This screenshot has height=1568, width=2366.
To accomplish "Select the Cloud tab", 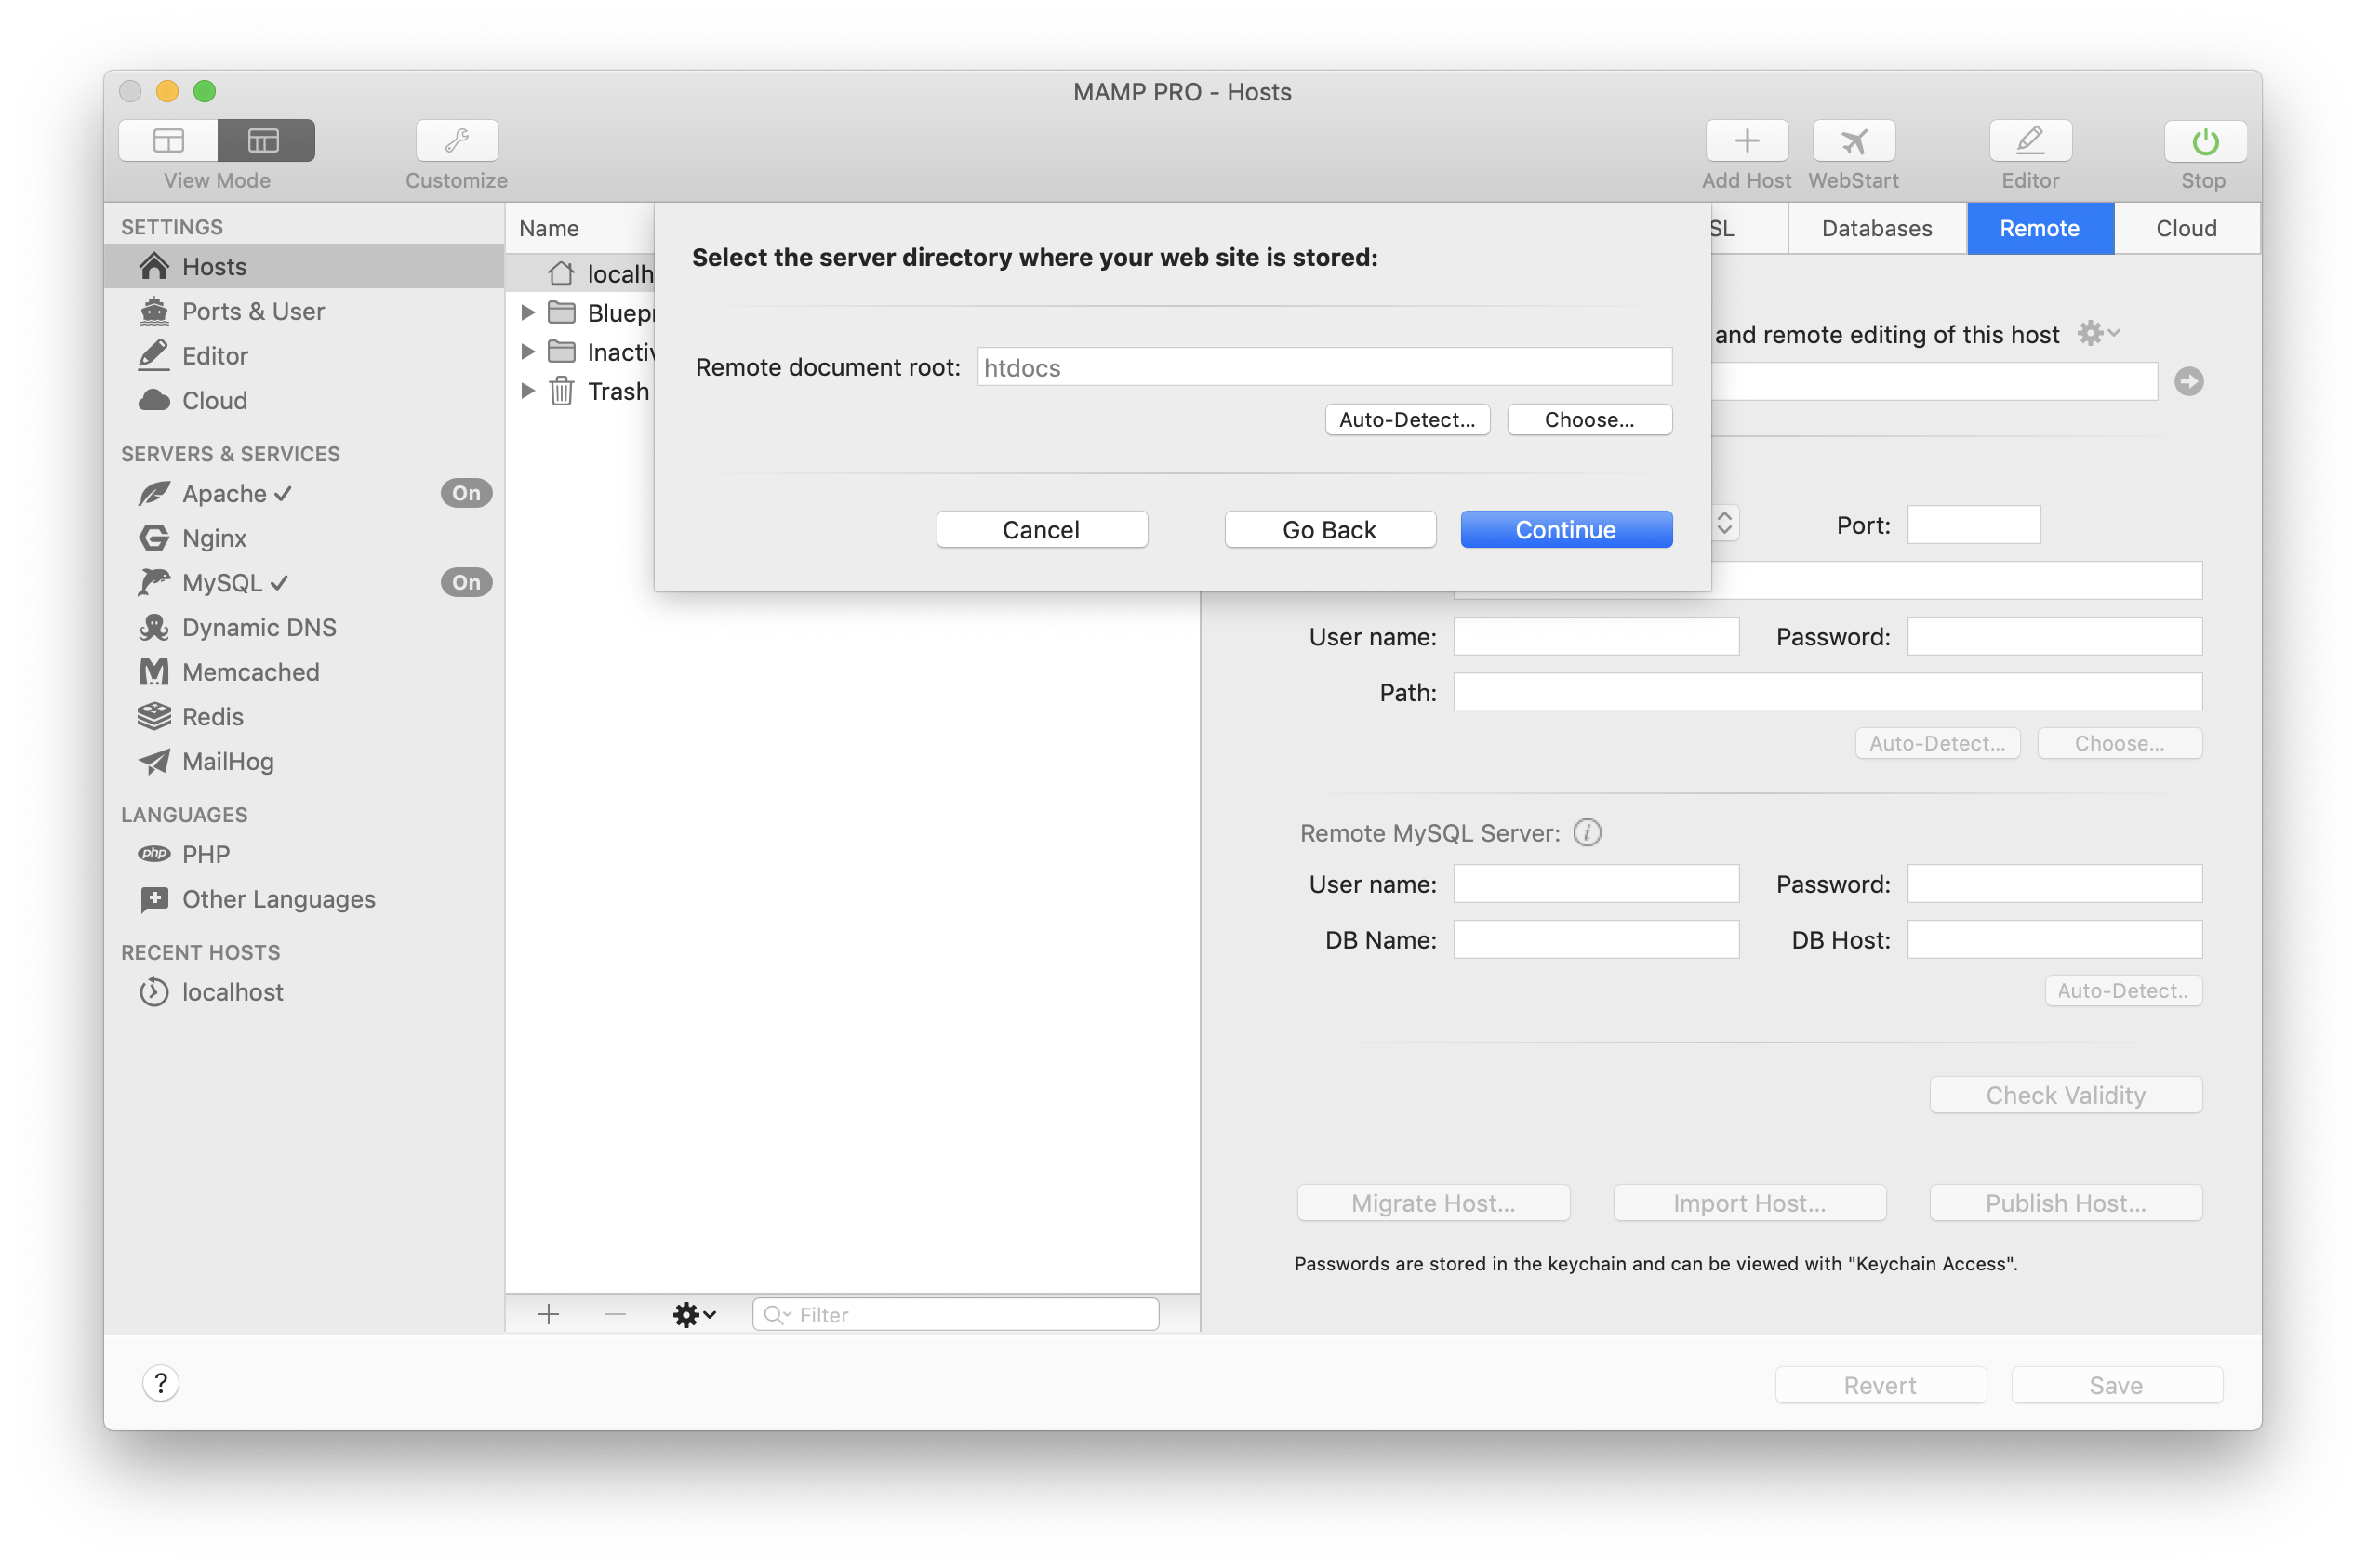I will pos(2186,228).
